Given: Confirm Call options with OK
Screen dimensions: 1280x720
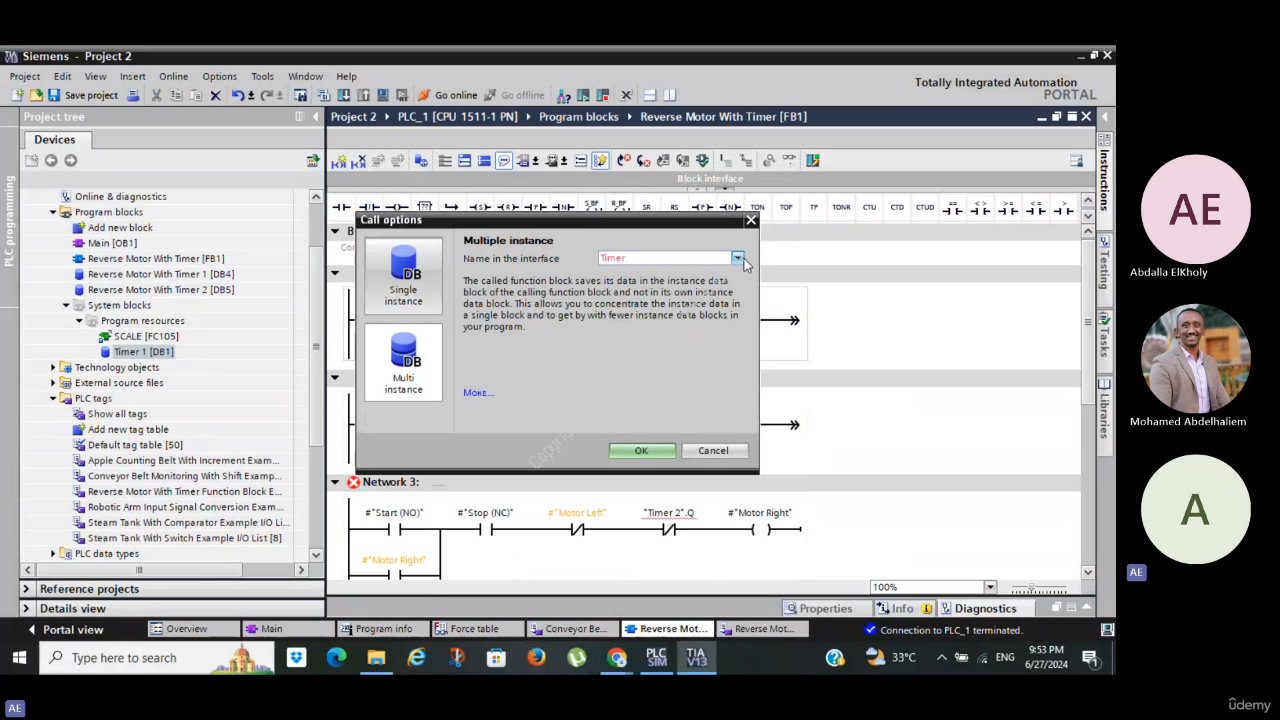Looking at the screenshot, I should point(642,450).
